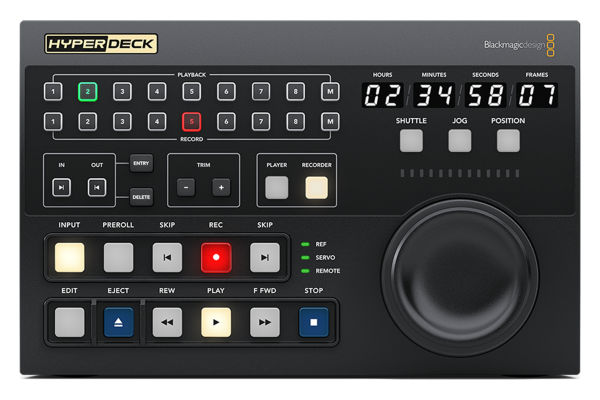Skip forward to next clip

point(265,258)
